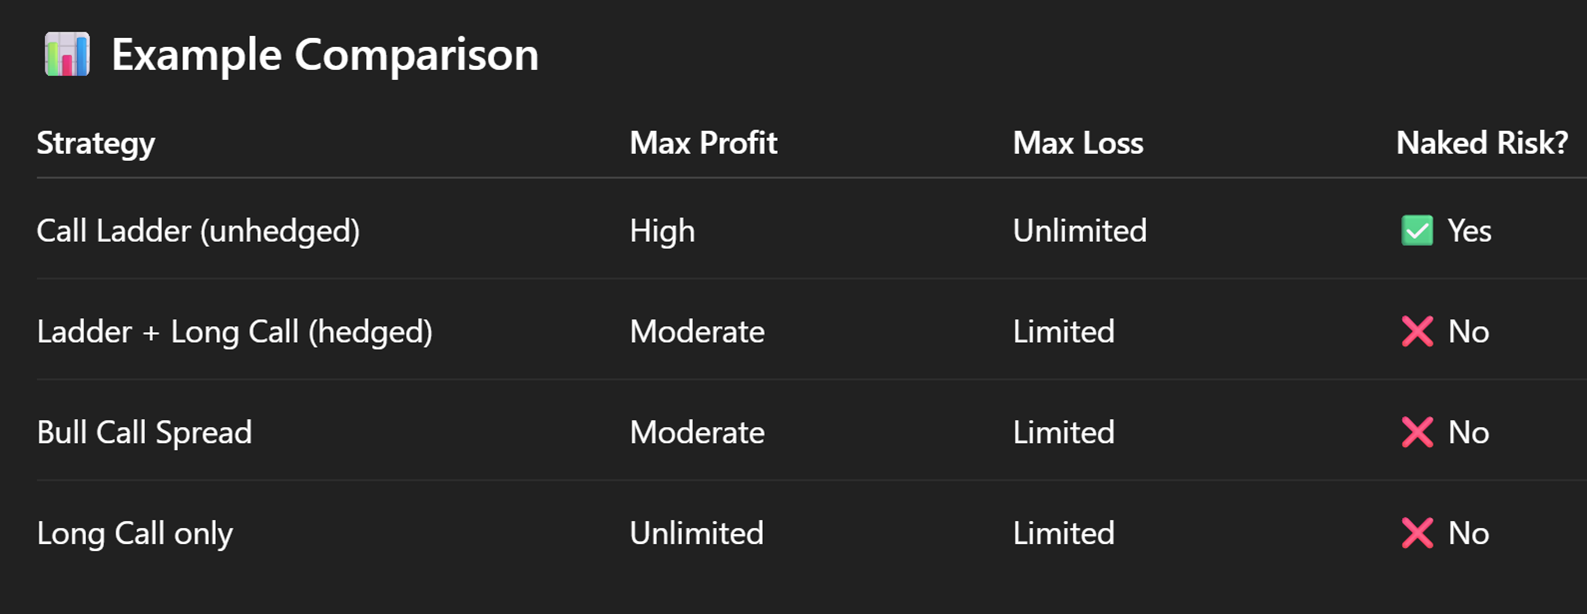
Task: Select the Example Comparison heading
Action: click(325, 54)
